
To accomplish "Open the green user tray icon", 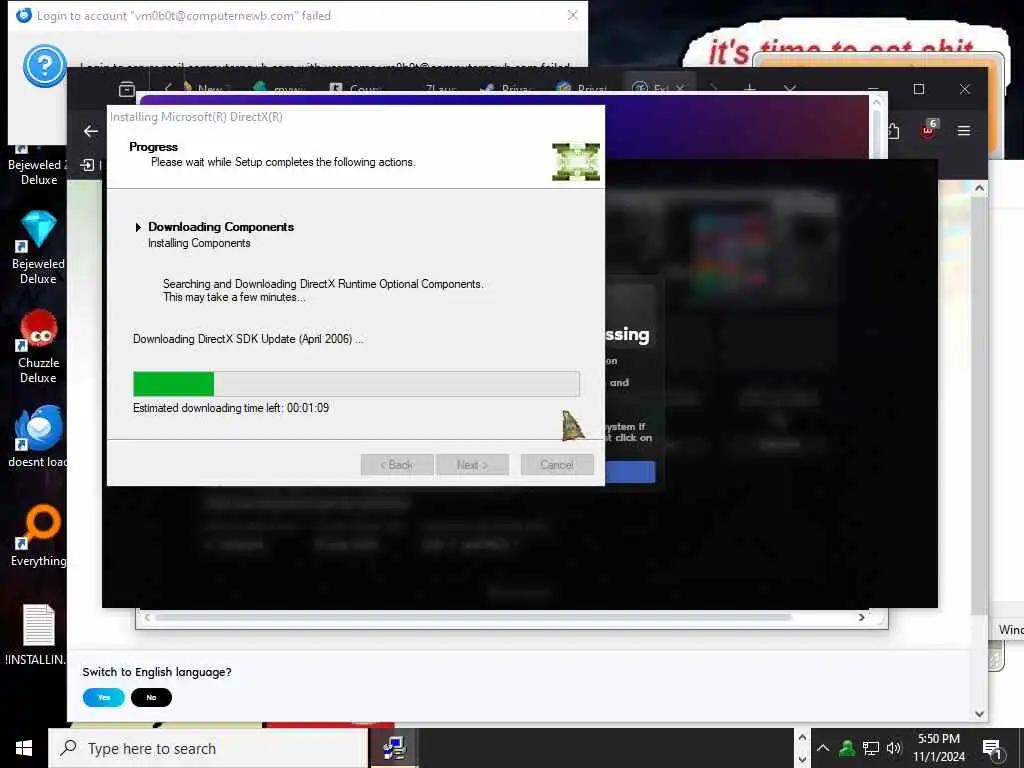I will (847, 748).
